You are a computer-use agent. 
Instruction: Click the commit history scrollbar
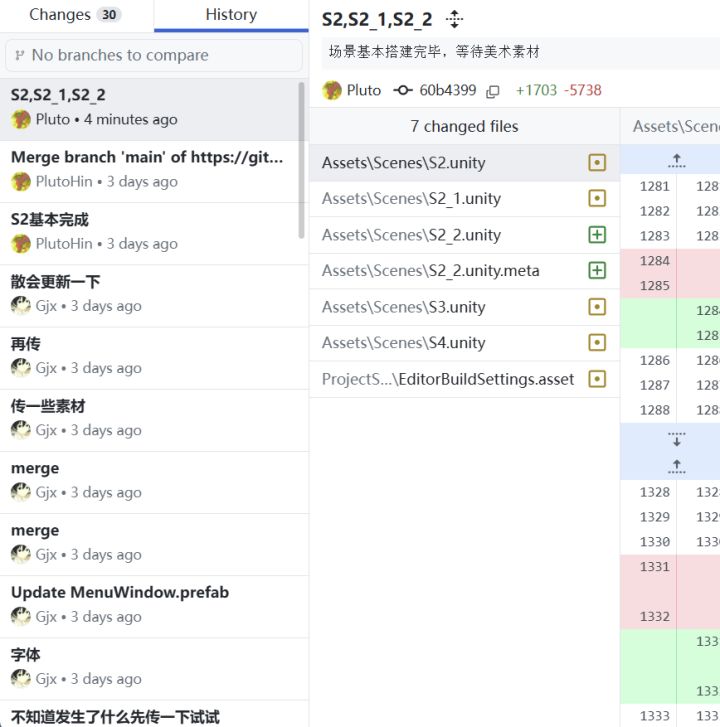coord(302,160)
